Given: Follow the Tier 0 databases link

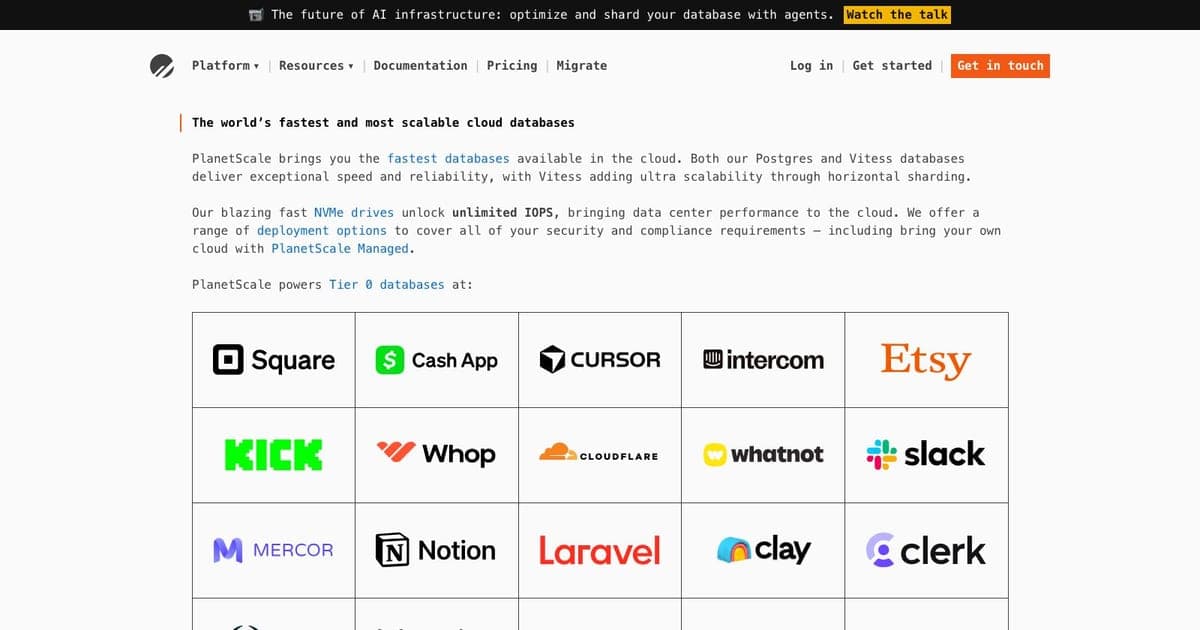Looking at the screenshot, I should 387,285.
